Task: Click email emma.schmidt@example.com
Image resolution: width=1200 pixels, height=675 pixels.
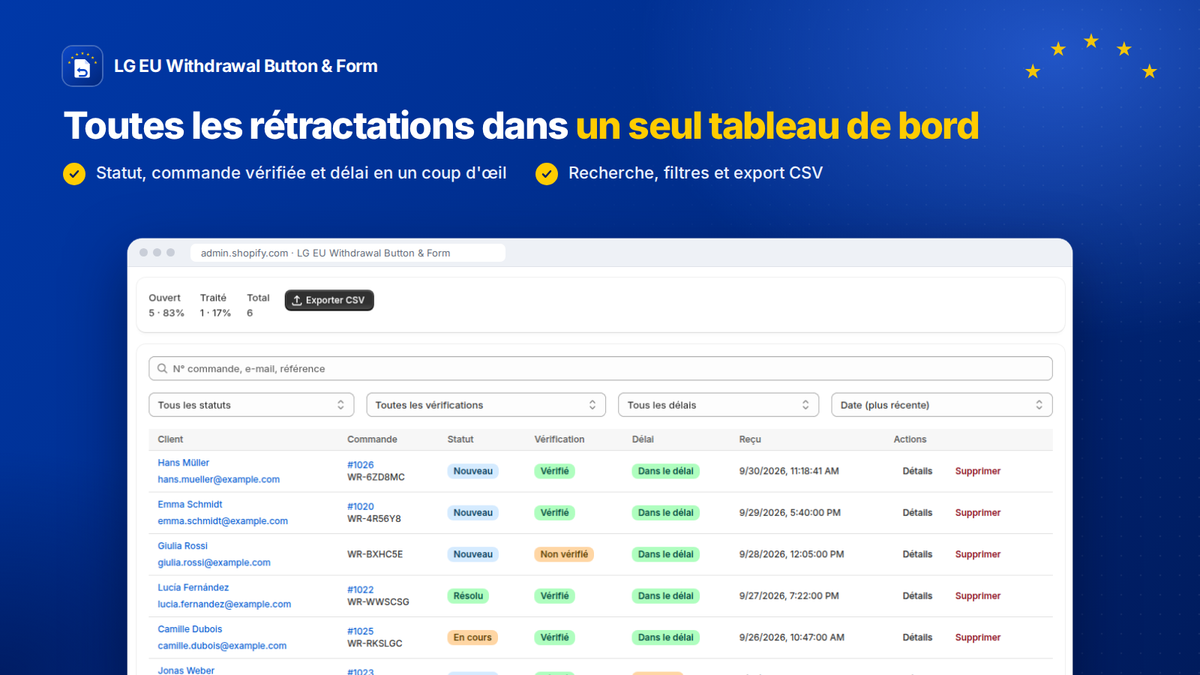Action: pos(223,521)
